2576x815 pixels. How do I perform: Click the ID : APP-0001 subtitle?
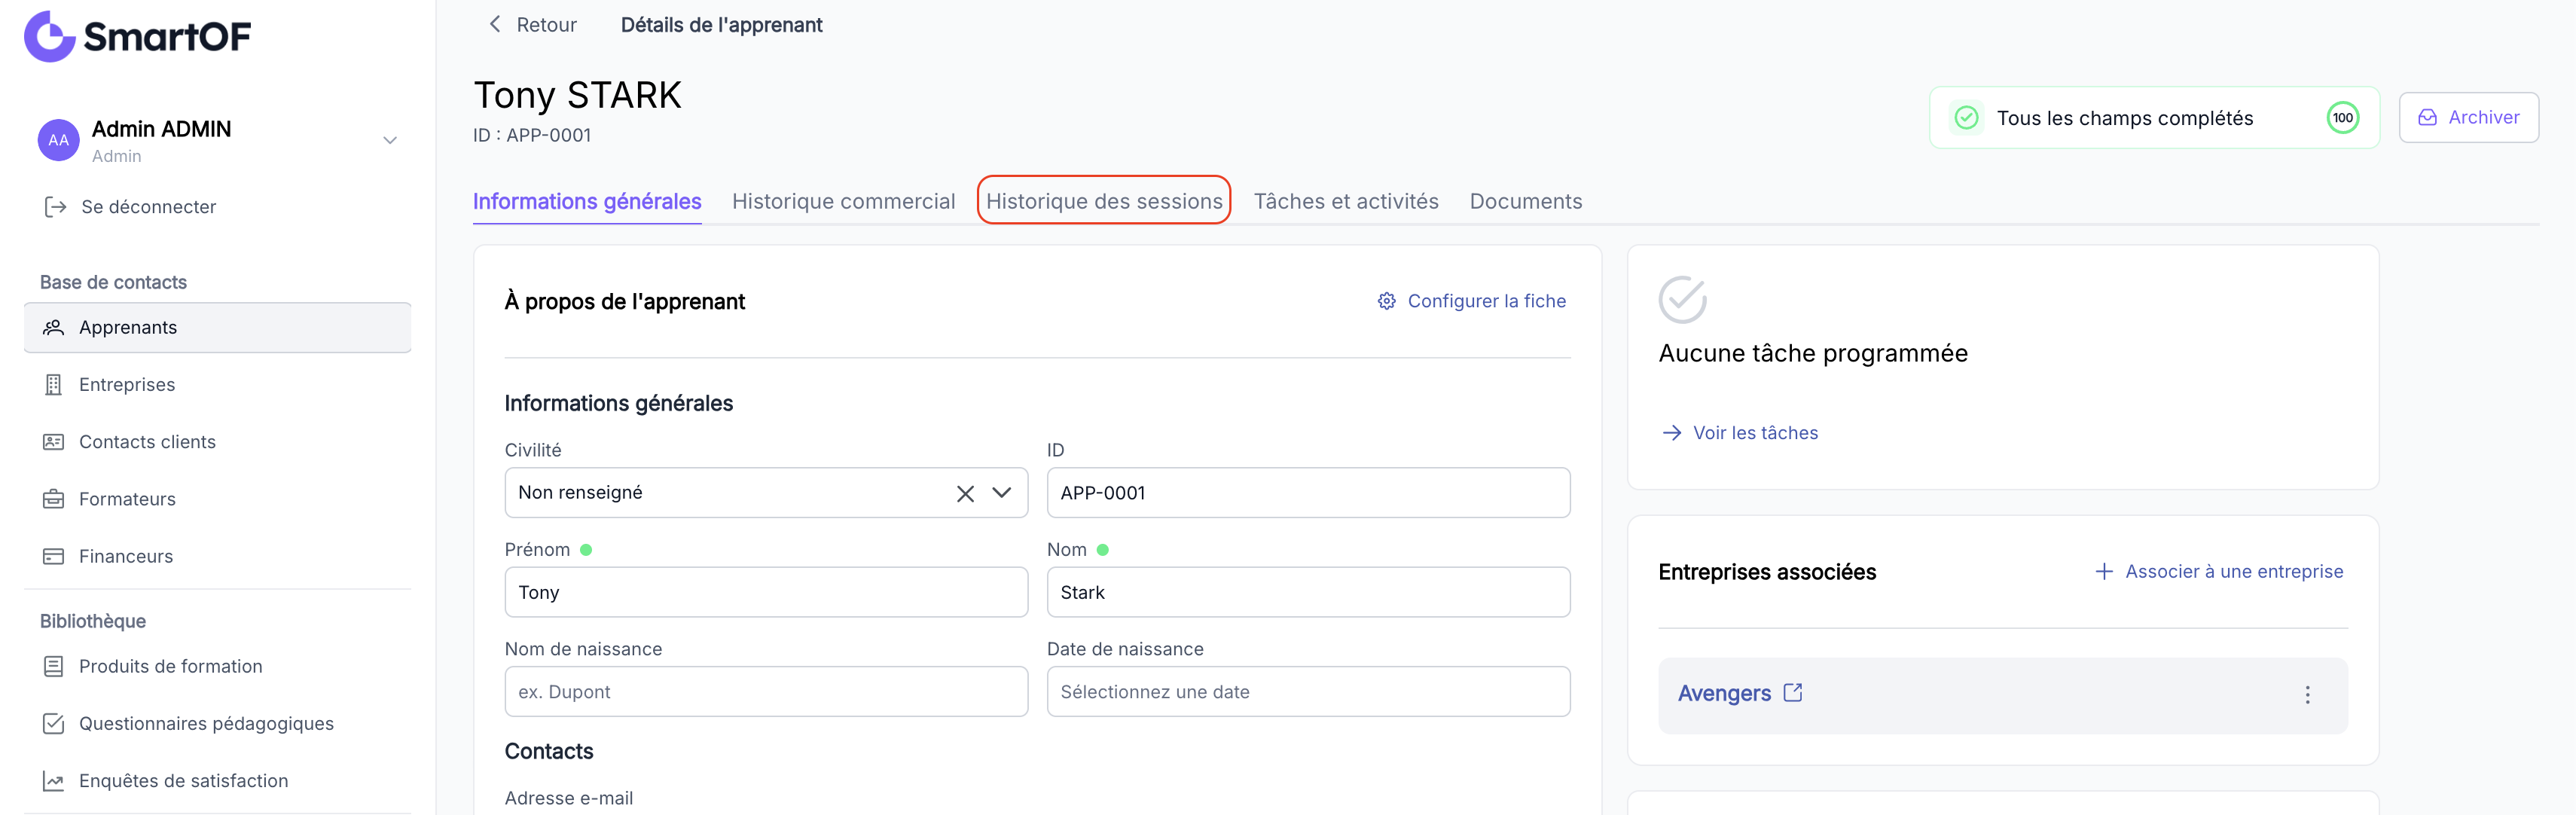click(x=532, y=135)
